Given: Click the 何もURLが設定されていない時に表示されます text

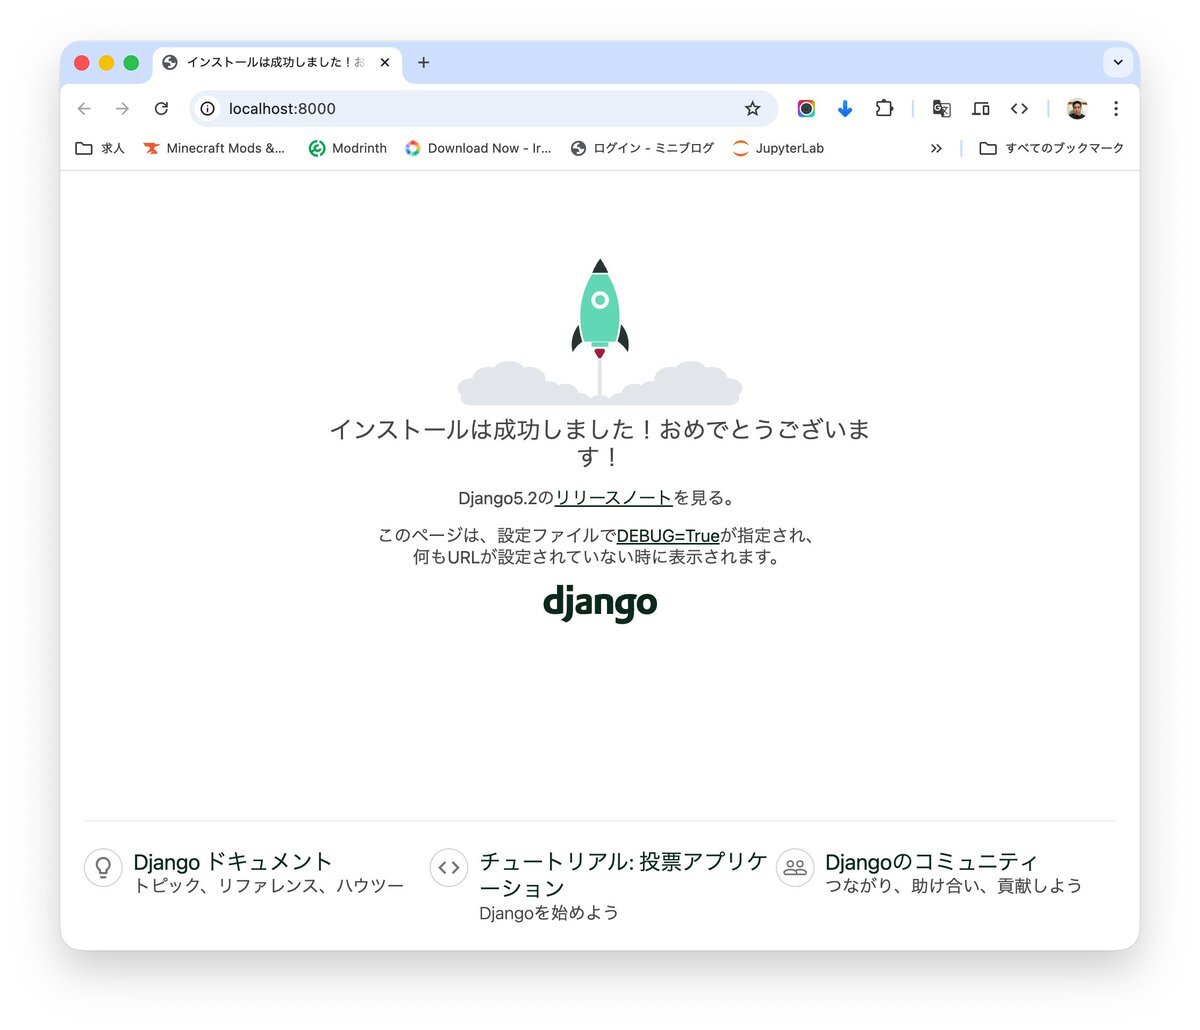Looking at the screenshot, I should [597, 557].
